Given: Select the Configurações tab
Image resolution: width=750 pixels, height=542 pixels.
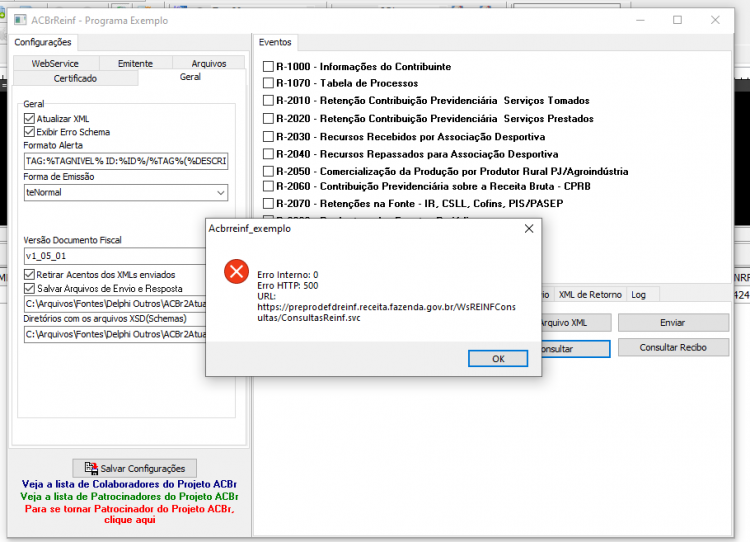Looking at the screenshot, I should point(43,42).
